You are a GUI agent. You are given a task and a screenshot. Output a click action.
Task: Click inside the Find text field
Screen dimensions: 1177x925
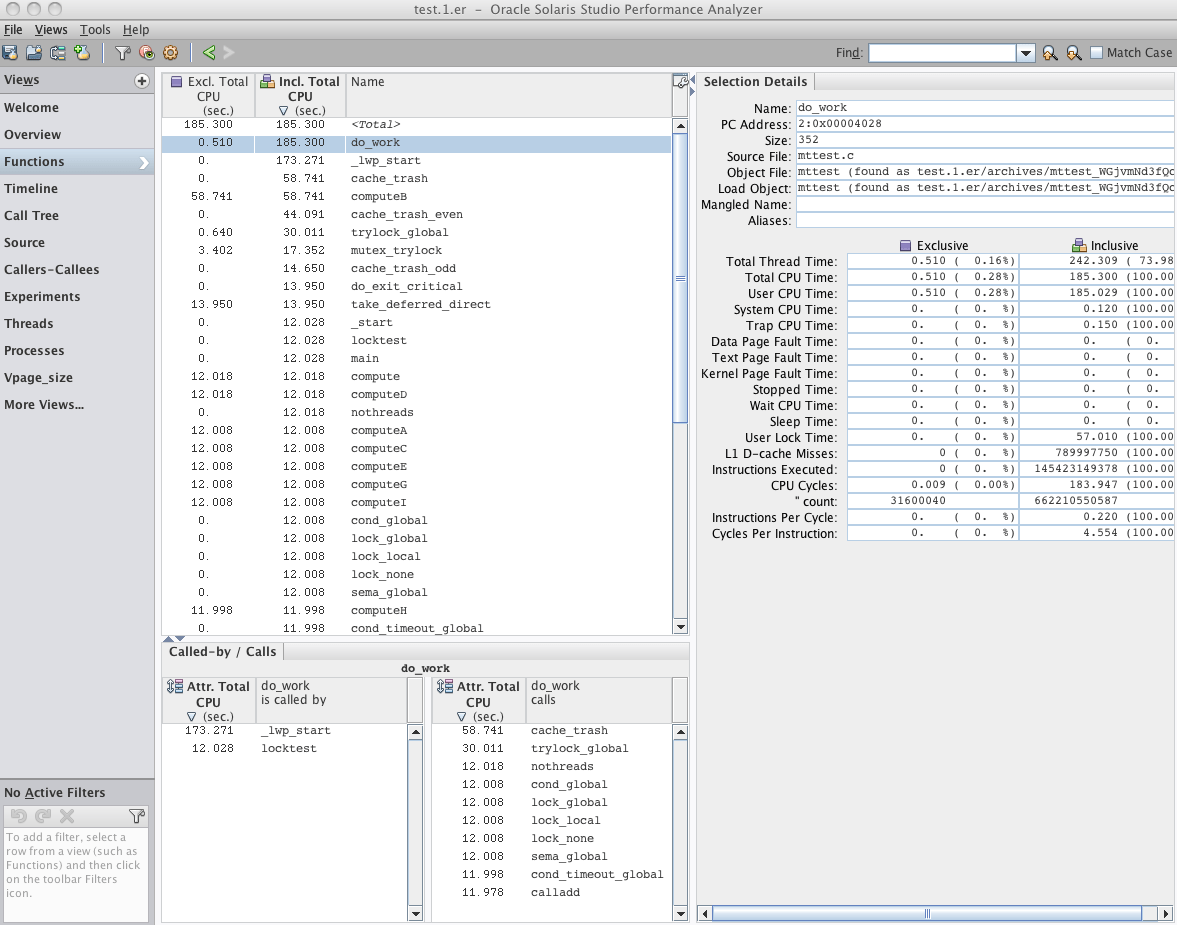coord(942,53)
